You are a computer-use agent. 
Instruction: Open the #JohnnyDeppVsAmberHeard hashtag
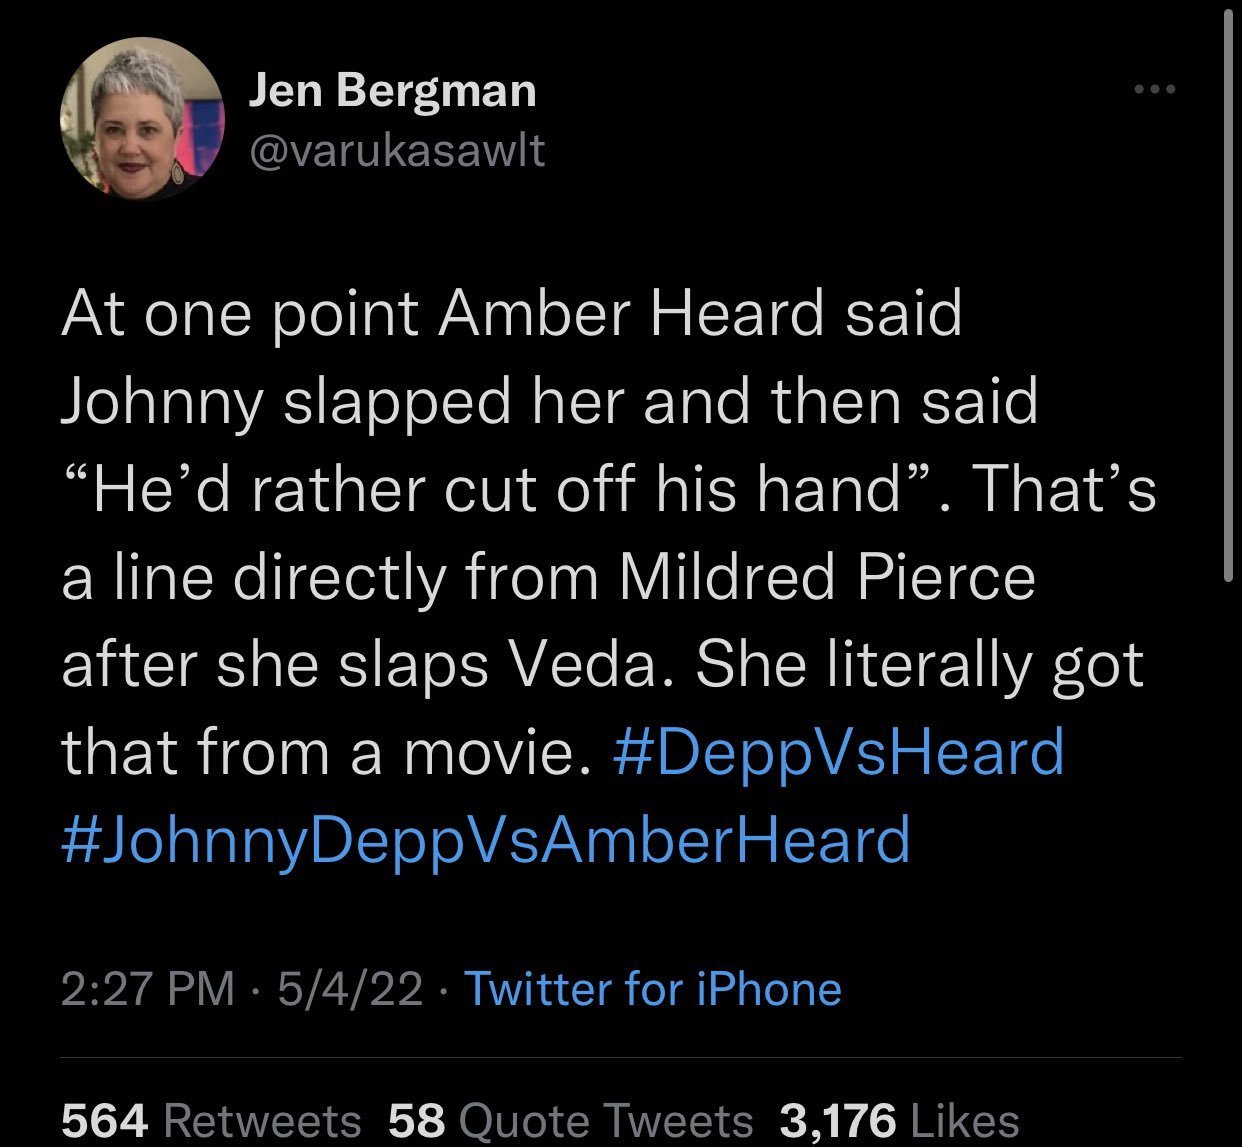point(486,839)
